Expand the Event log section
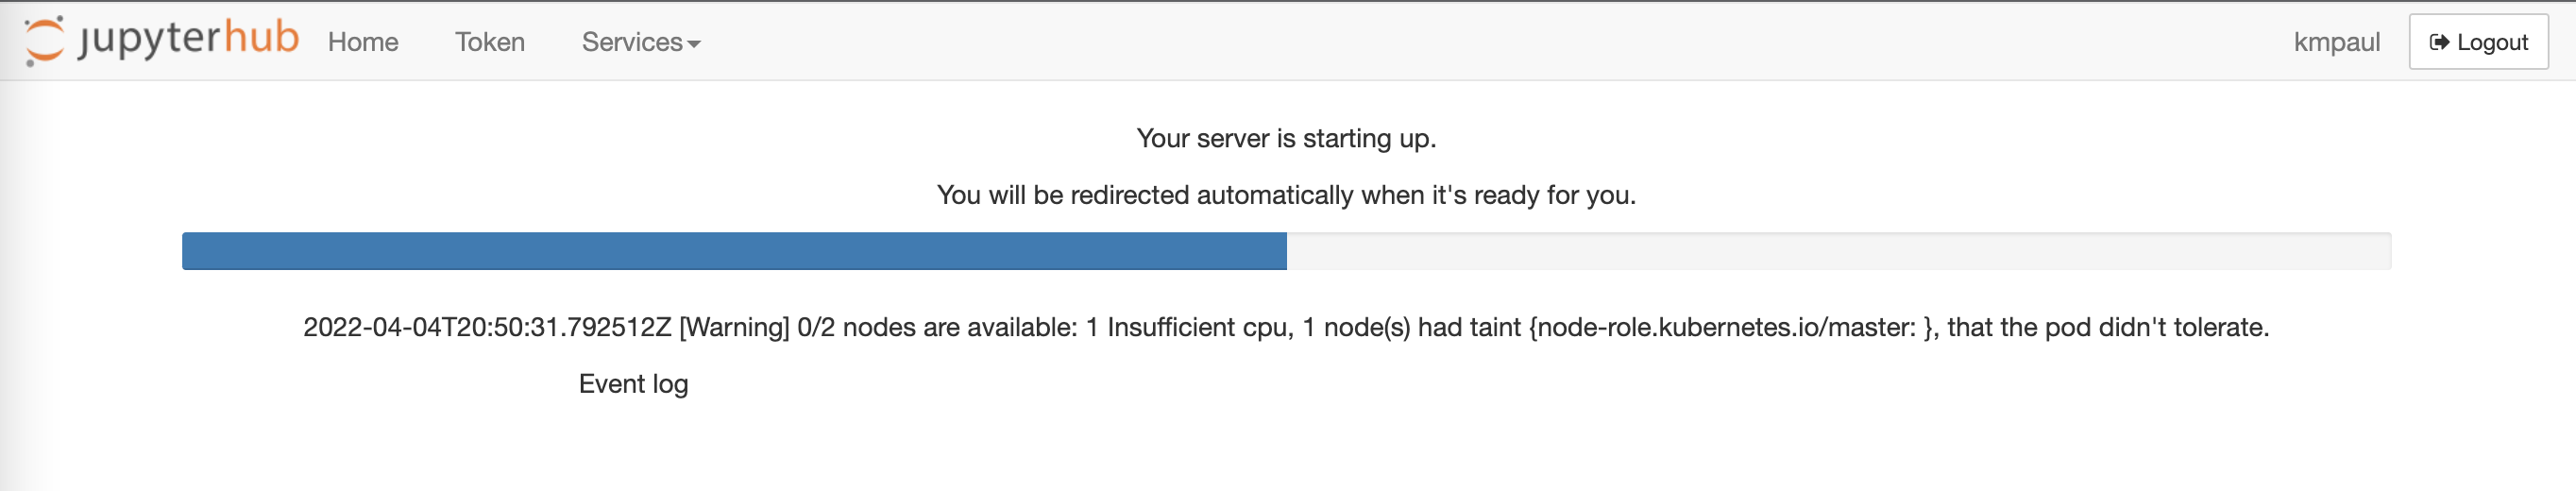The width and height of the screenshot is (2576, 491). (x=633, y=384)
